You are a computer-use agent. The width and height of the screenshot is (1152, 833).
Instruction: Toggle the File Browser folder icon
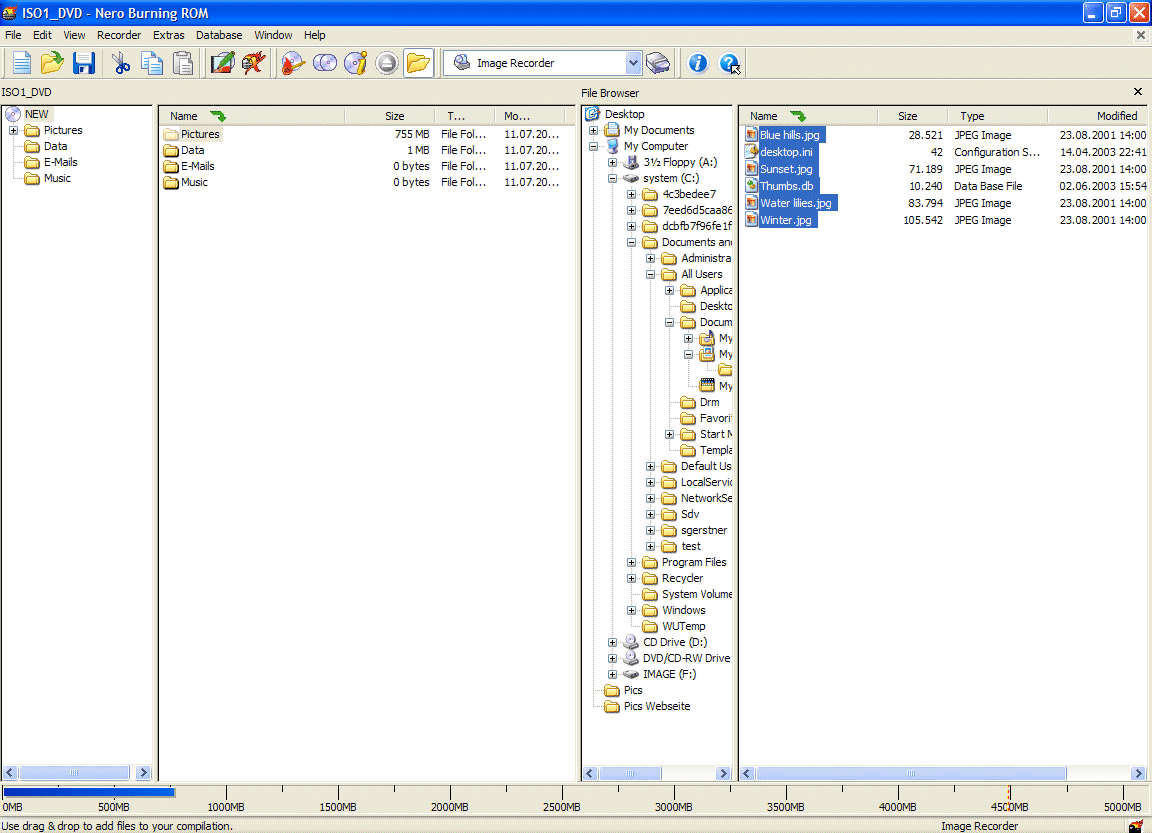click(x=418, y=63)
